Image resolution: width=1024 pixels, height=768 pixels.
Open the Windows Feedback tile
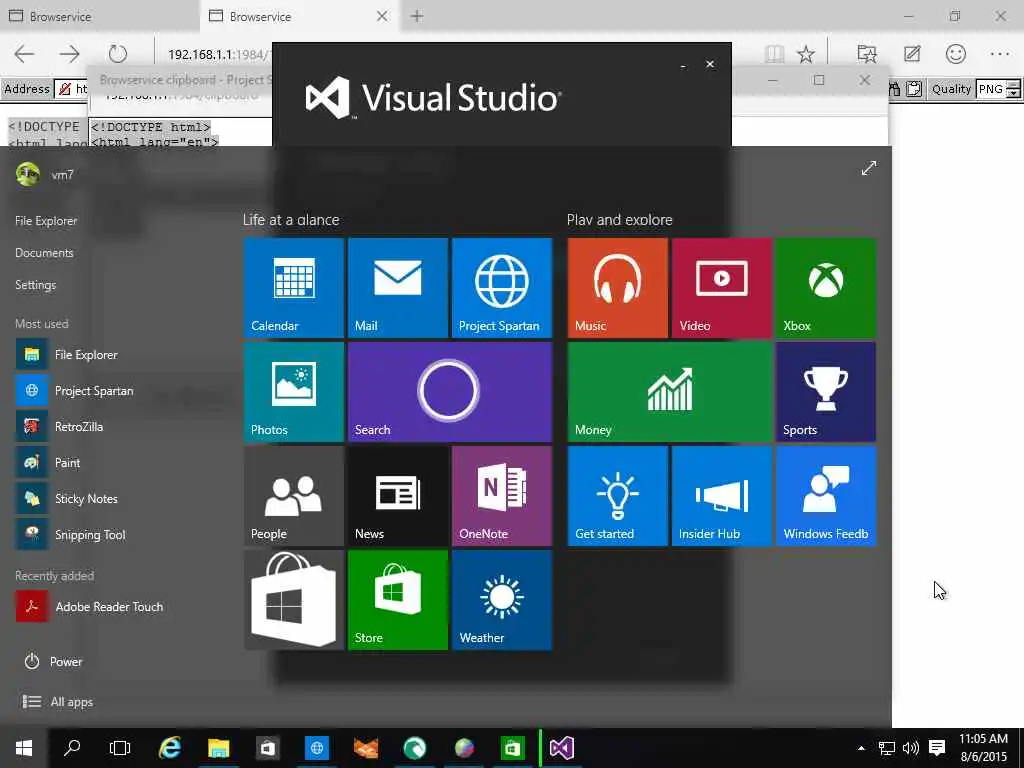(x=825, y=496)
